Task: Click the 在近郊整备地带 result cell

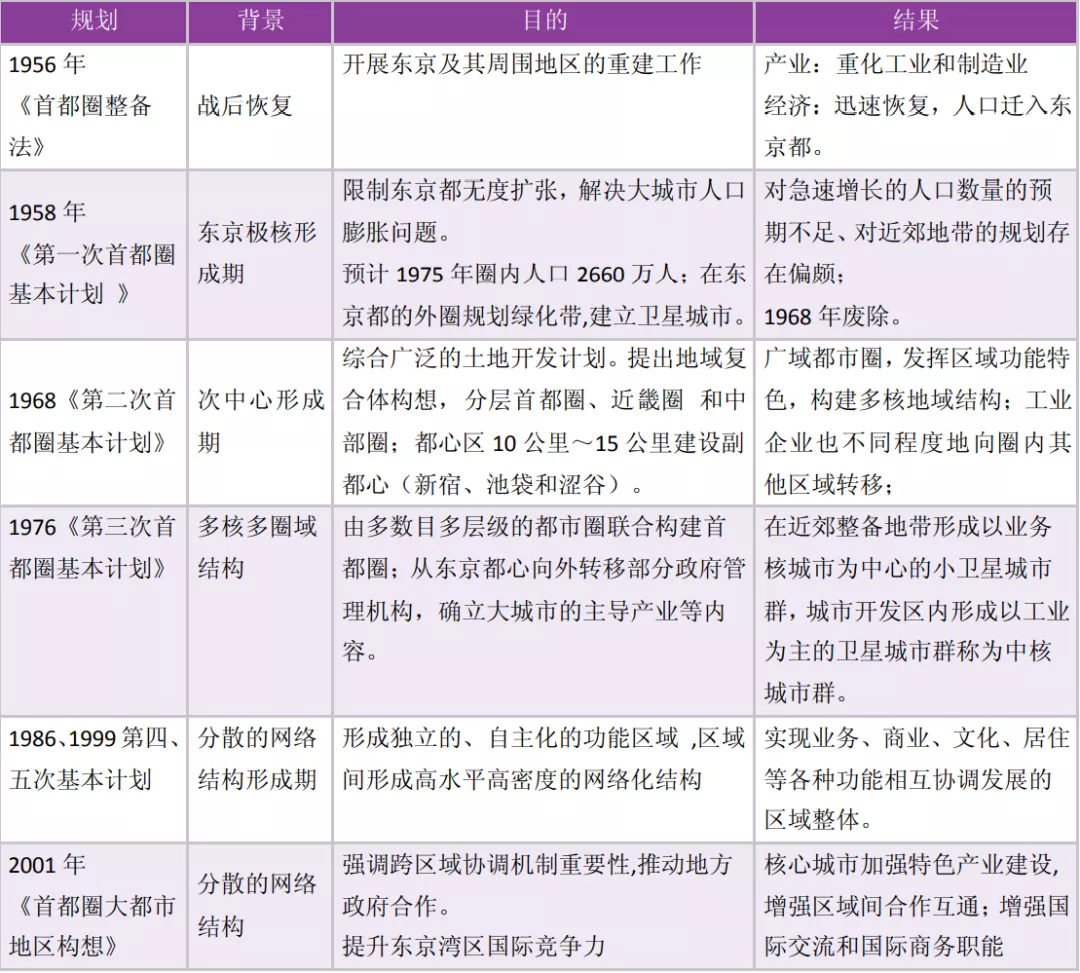Action: 916,611
